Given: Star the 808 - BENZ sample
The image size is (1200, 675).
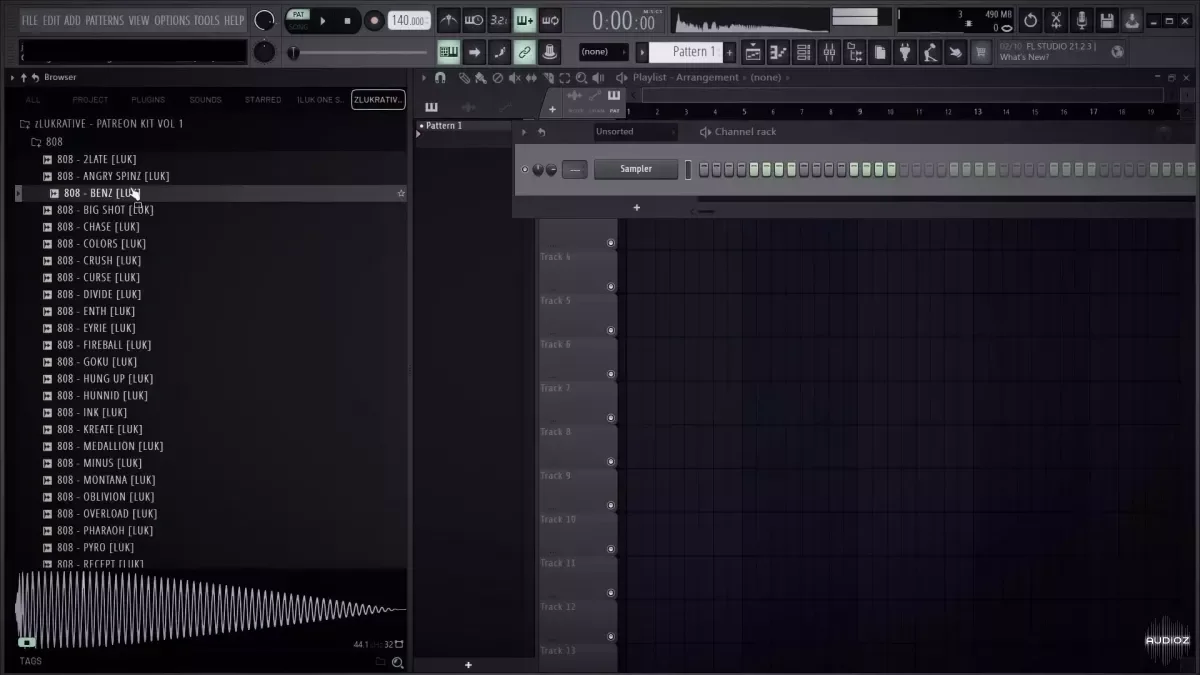Looking at the screenshot, I should (x=401, y=193).
